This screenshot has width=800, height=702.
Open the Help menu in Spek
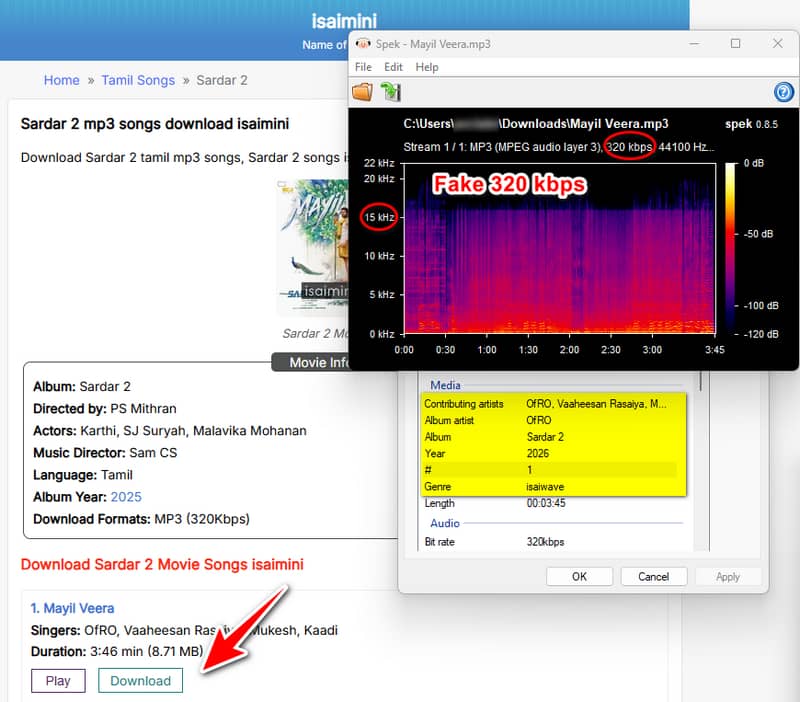427,67
